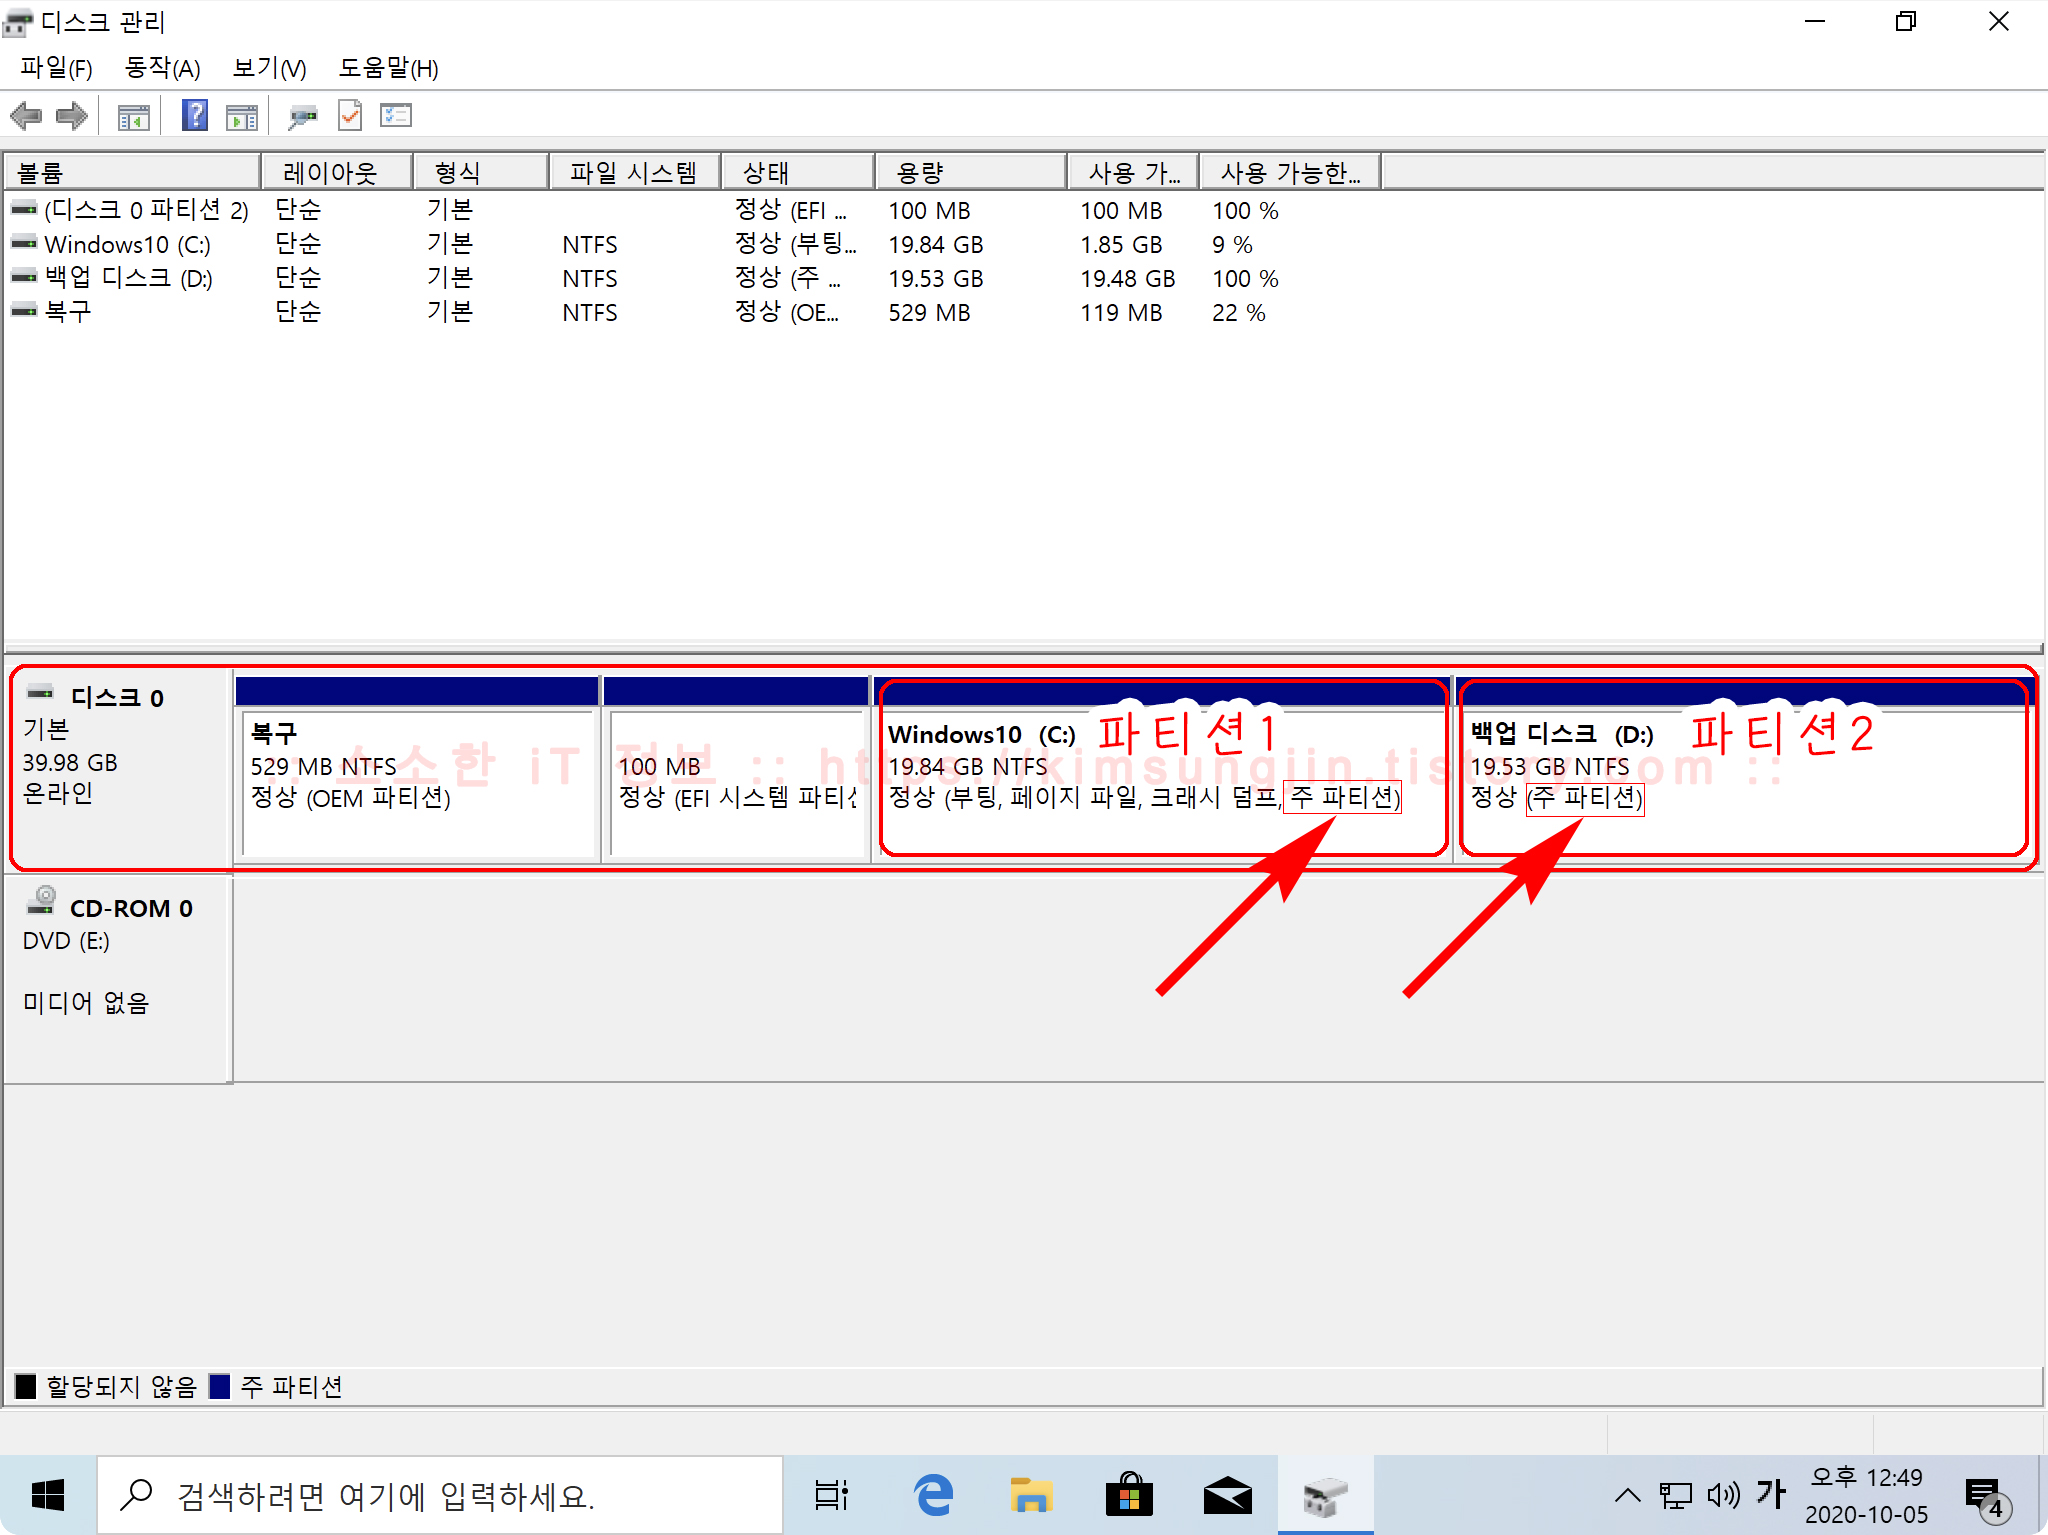Toggle the show/hide action pane icon
The width and height of the screenshot is (2048, 1535).
242,117
